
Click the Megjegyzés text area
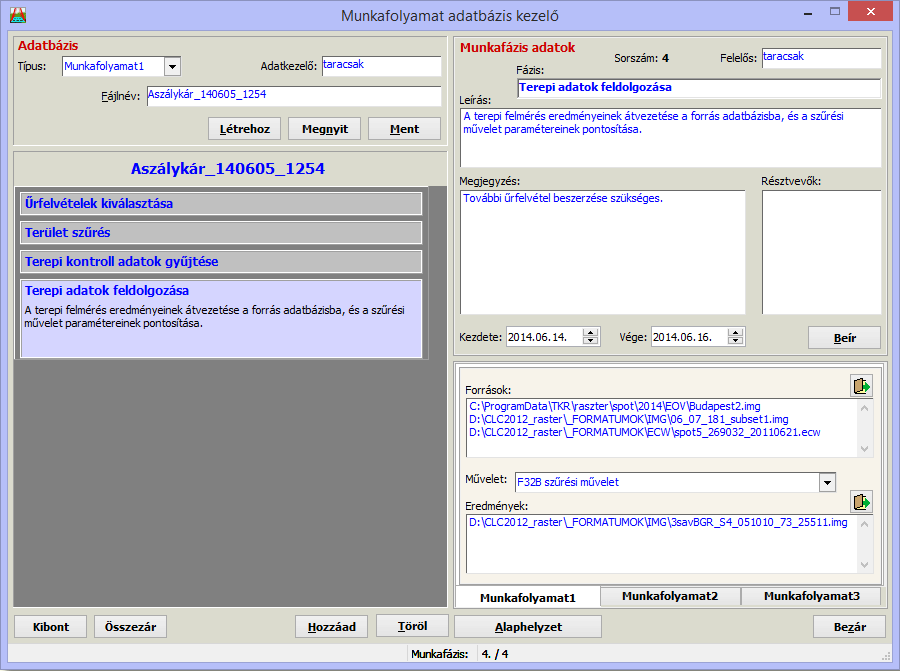[x=602, y=251]
